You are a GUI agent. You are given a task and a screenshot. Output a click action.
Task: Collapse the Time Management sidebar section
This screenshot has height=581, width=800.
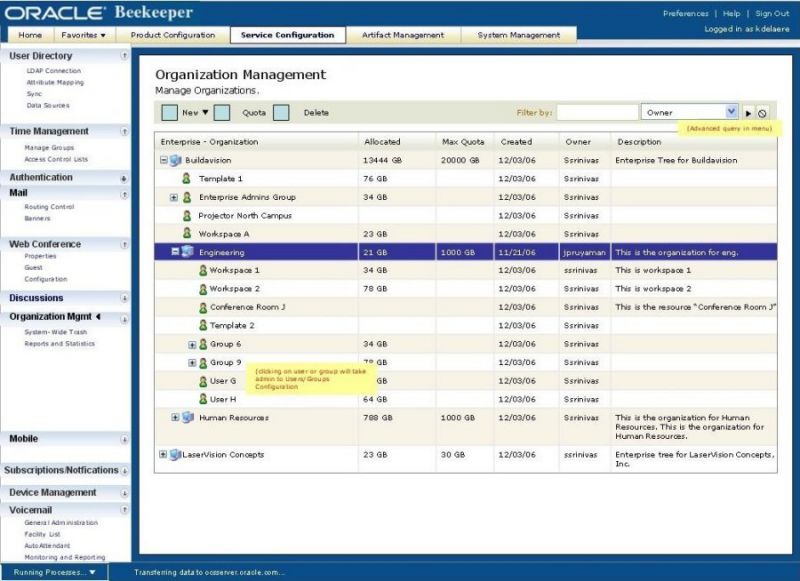124,132
